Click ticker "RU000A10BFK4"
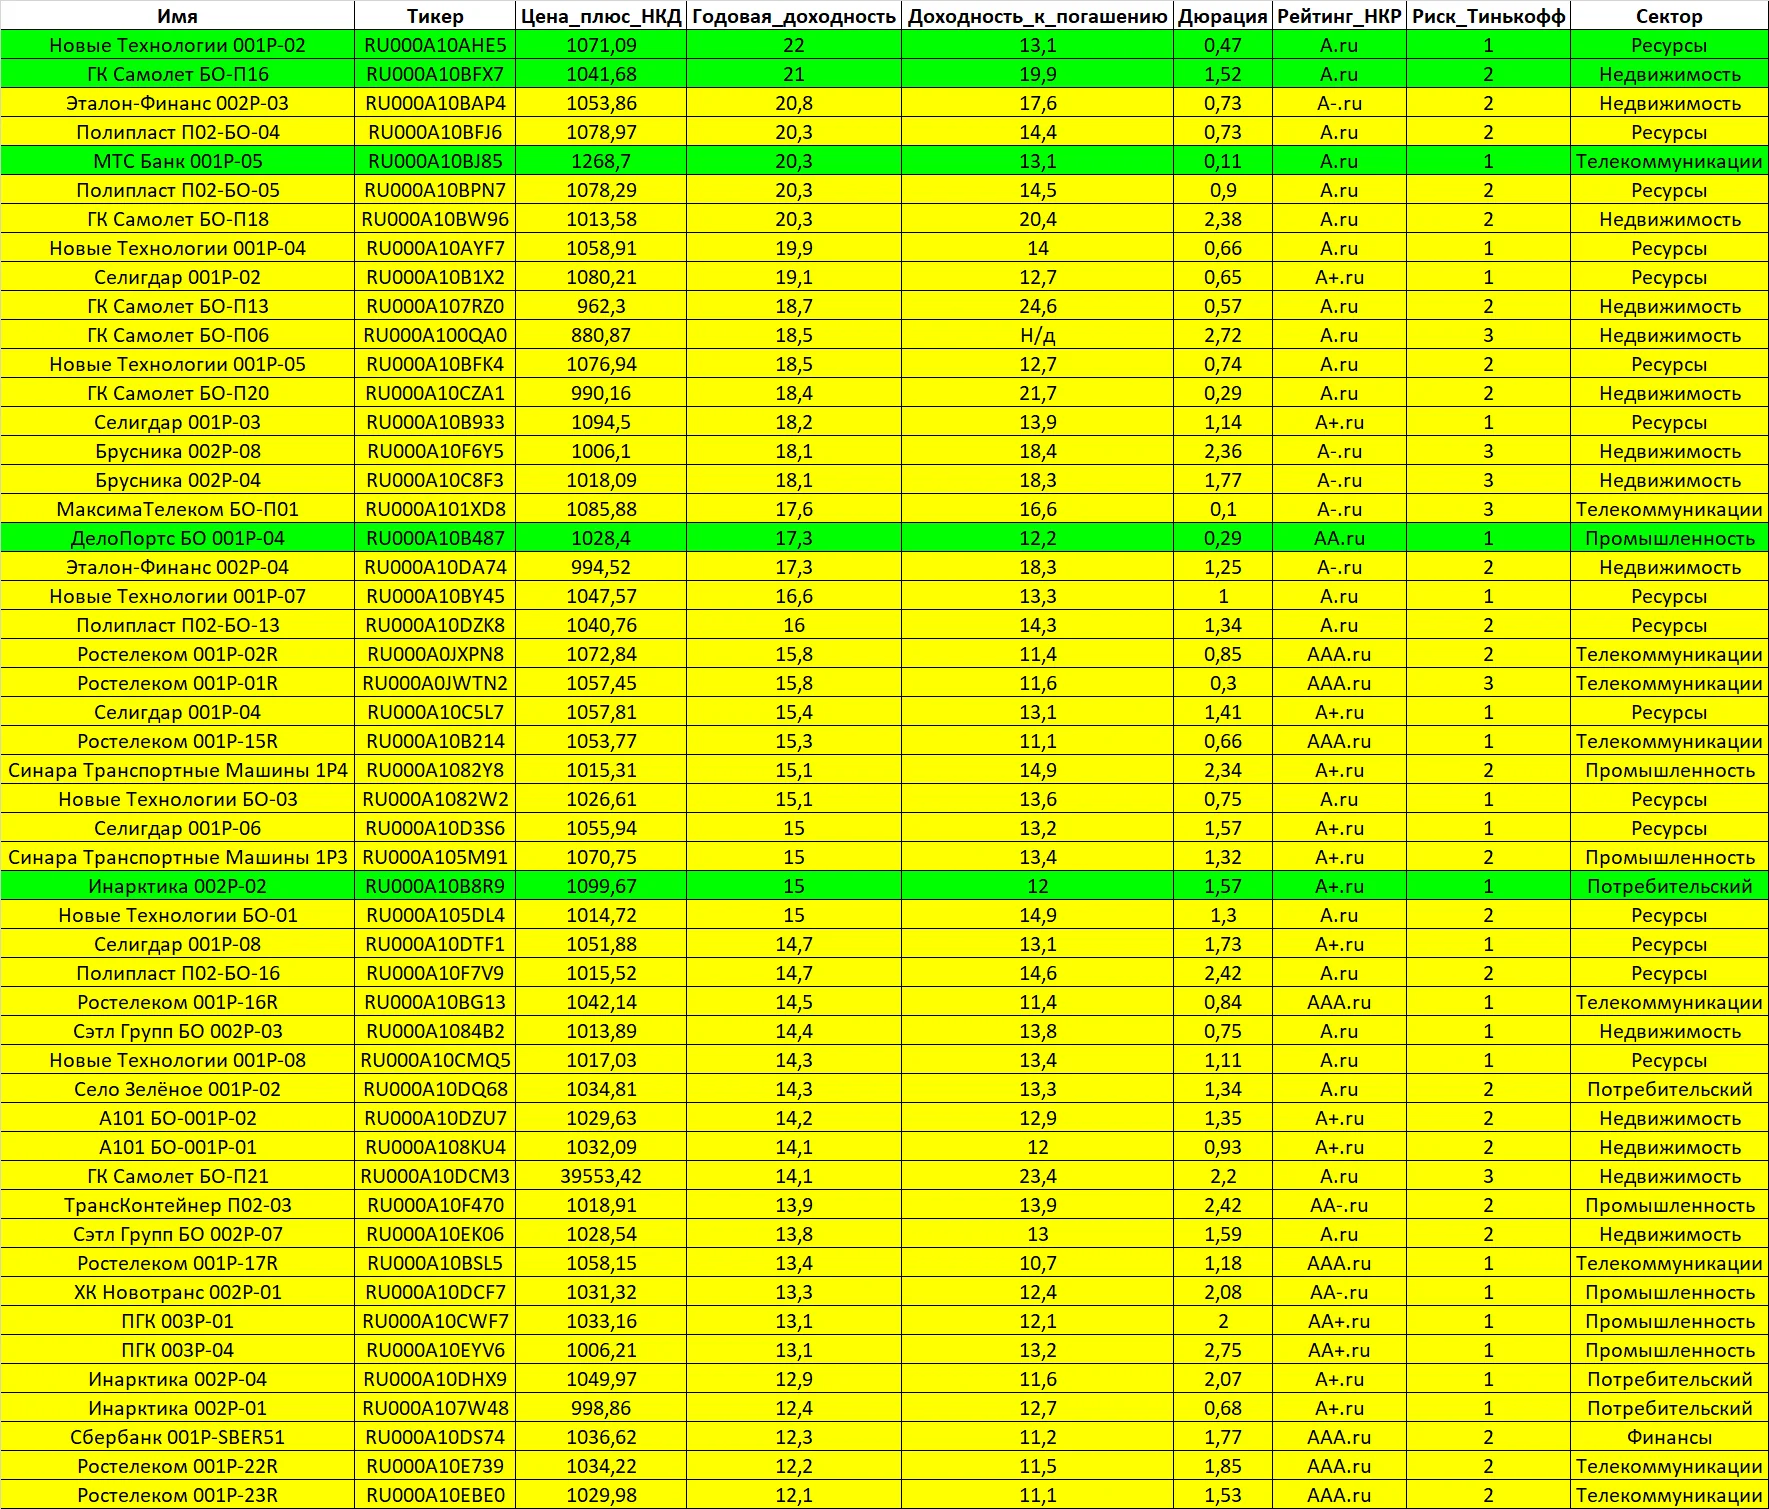Viewport: 1769px width, 1509px height. click(x=436, y=364)
